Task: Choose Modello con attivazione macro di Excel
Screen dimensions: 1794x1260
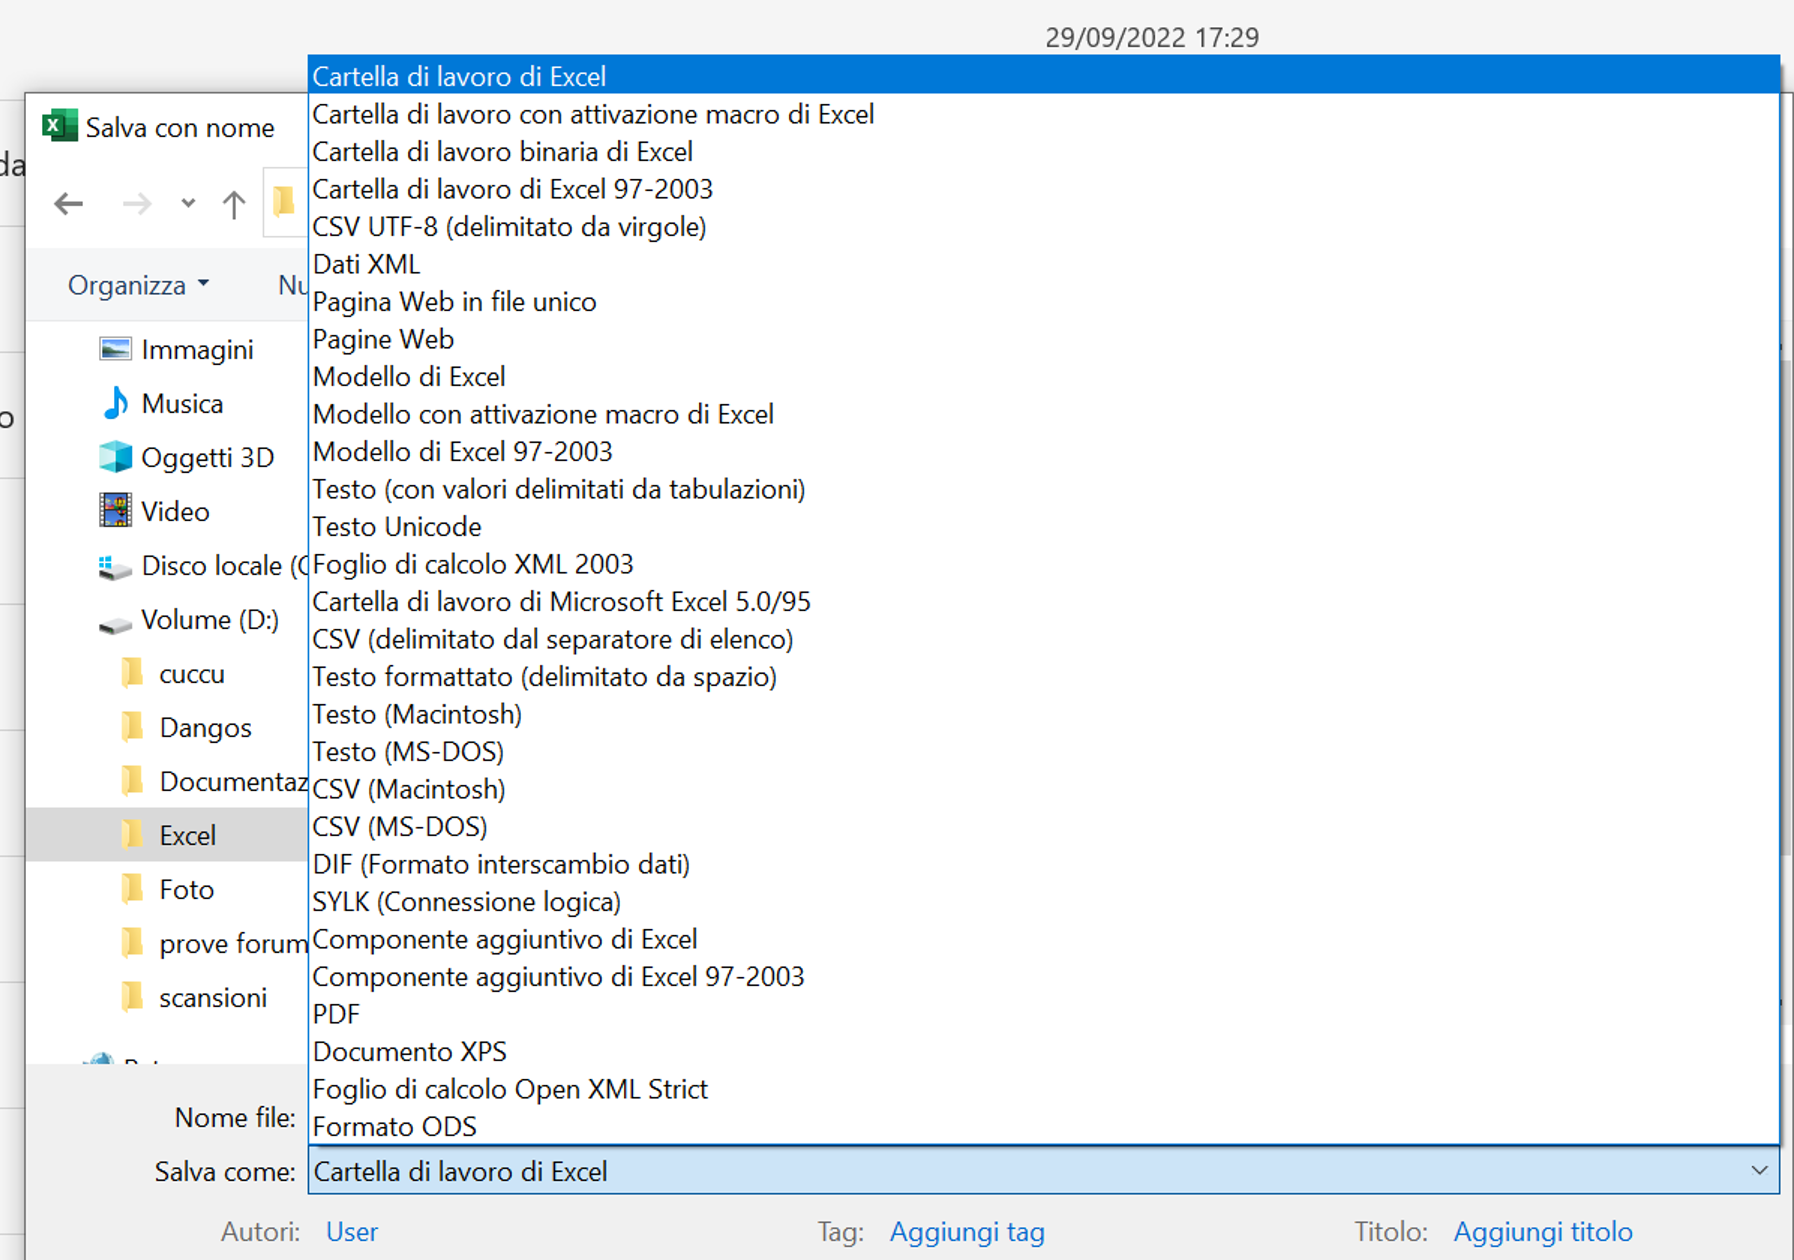Action: [x=1044, y=414]
